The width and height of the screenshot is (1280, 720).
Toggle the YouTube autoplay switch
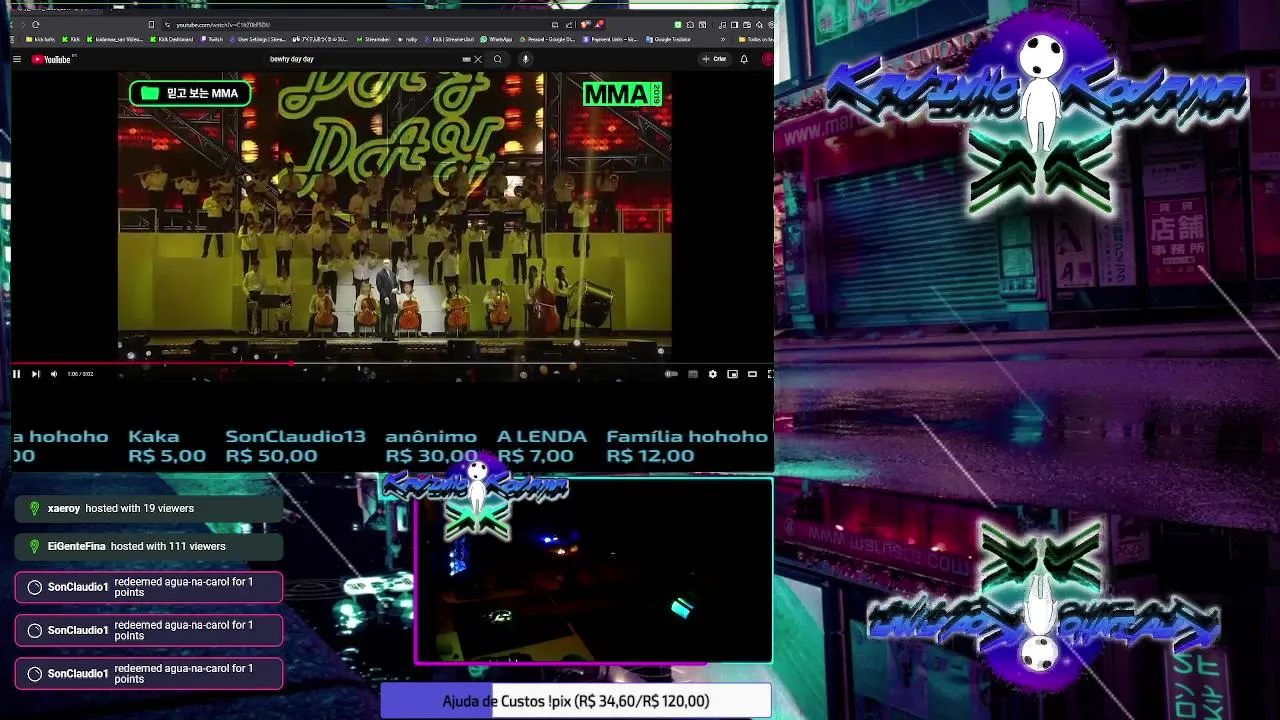[672, 374]
